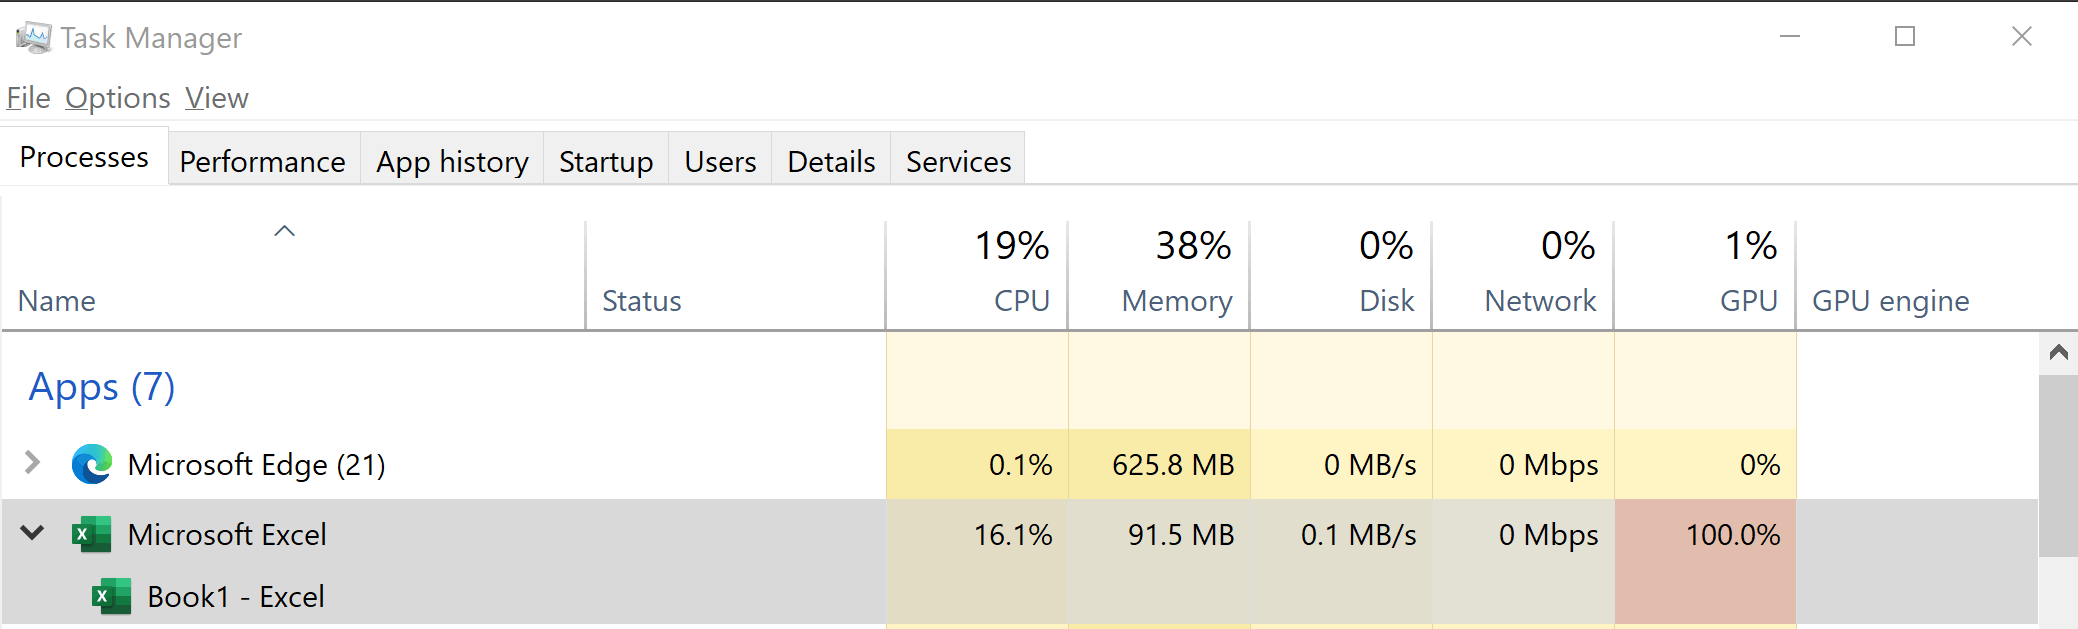Click the sort arrow above Name column
The height and width of the screenshot is (629, 2078).
click(284, 231)
